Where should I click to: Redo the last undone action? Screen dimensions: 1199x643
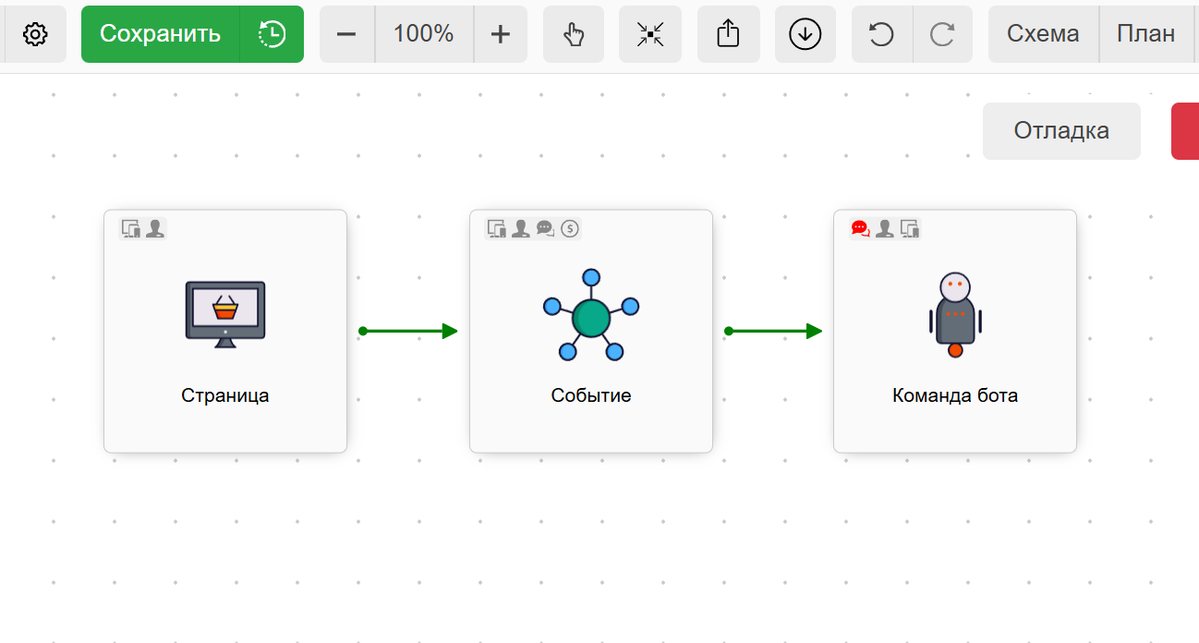tap(942, 34)
